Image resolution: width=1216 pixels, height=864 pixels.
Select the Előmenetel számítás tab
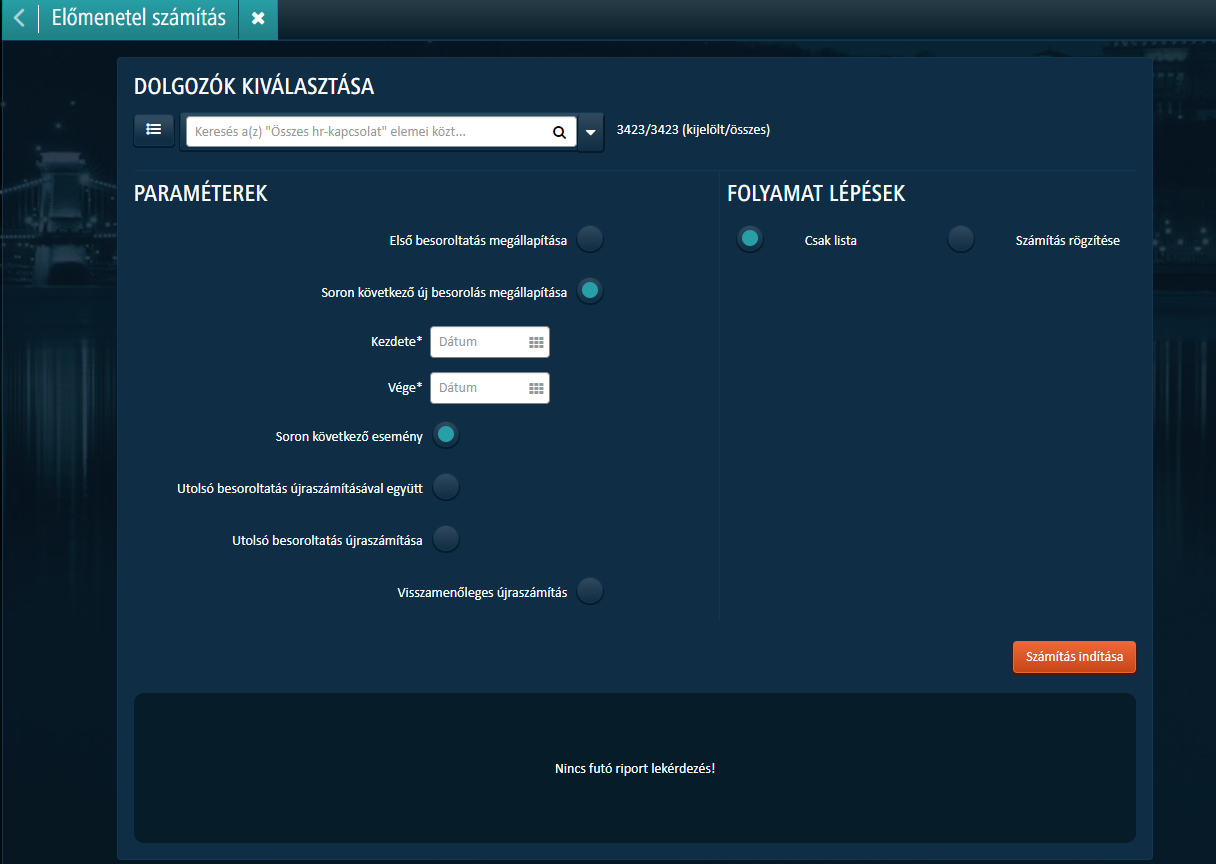(x=139, y=19)
